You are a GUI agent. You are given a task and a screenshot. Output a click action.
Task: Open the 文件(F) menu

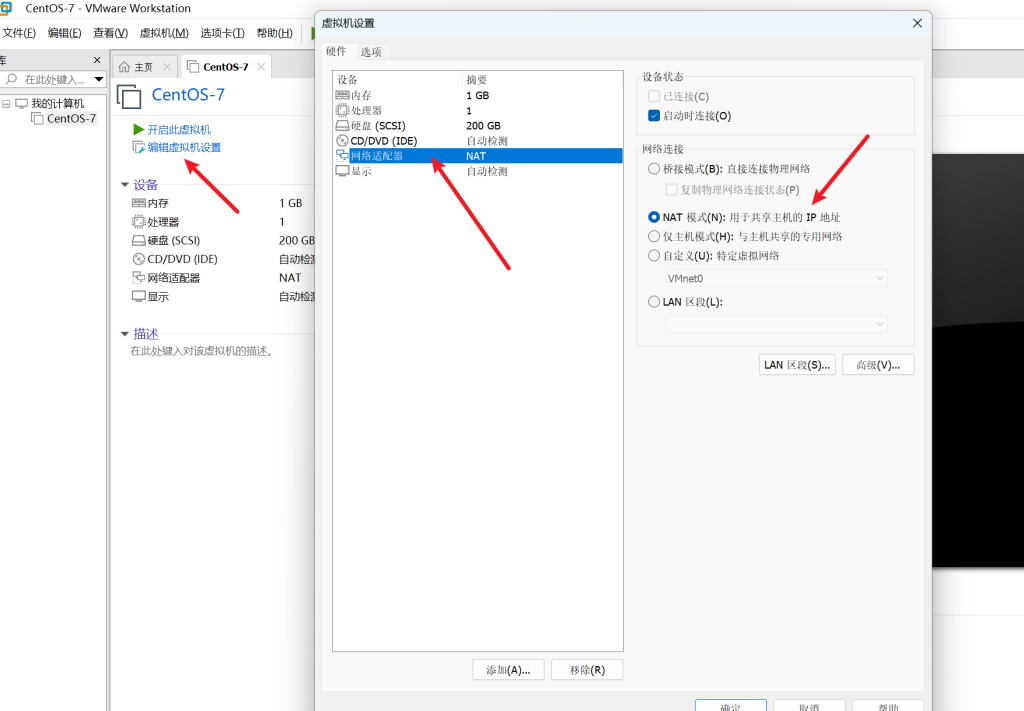(x=19, y=33)
